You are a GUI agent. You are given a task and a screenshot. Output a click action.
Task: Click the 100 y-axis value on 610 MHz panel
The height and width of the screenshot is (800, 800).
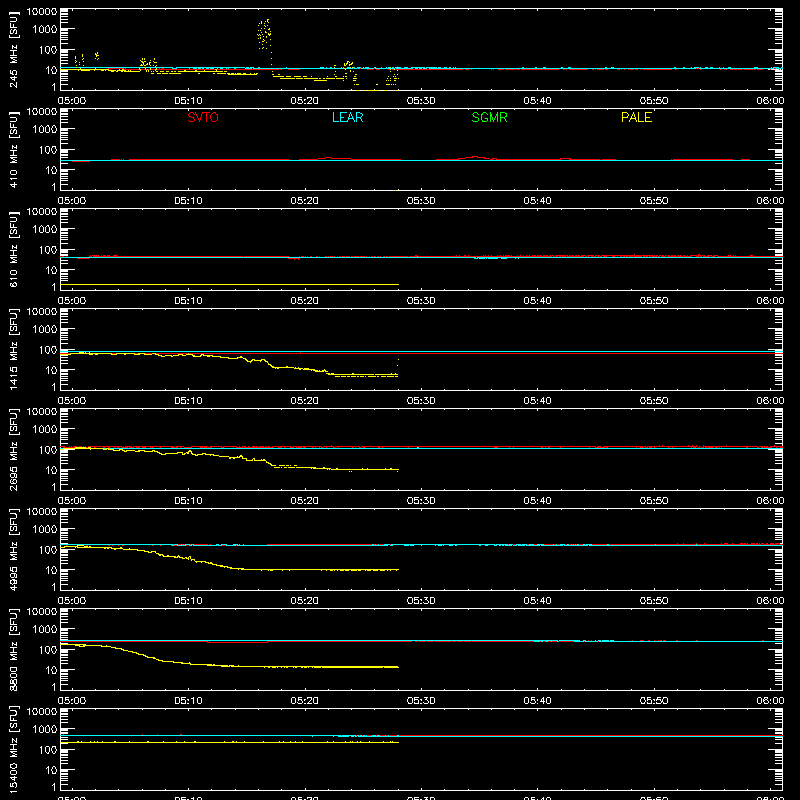pyautogui.click(x=47, y=249)
